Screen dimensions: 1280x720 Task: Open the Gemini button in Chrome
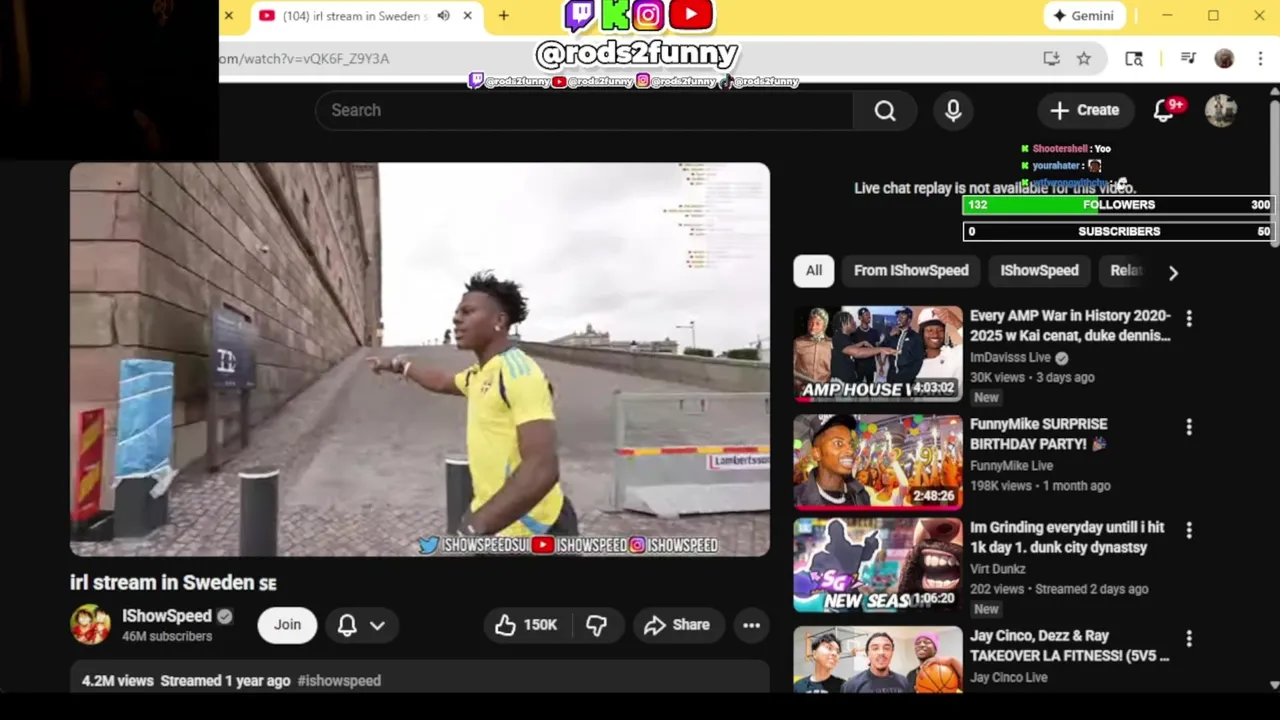click(x=1084, y=16)
